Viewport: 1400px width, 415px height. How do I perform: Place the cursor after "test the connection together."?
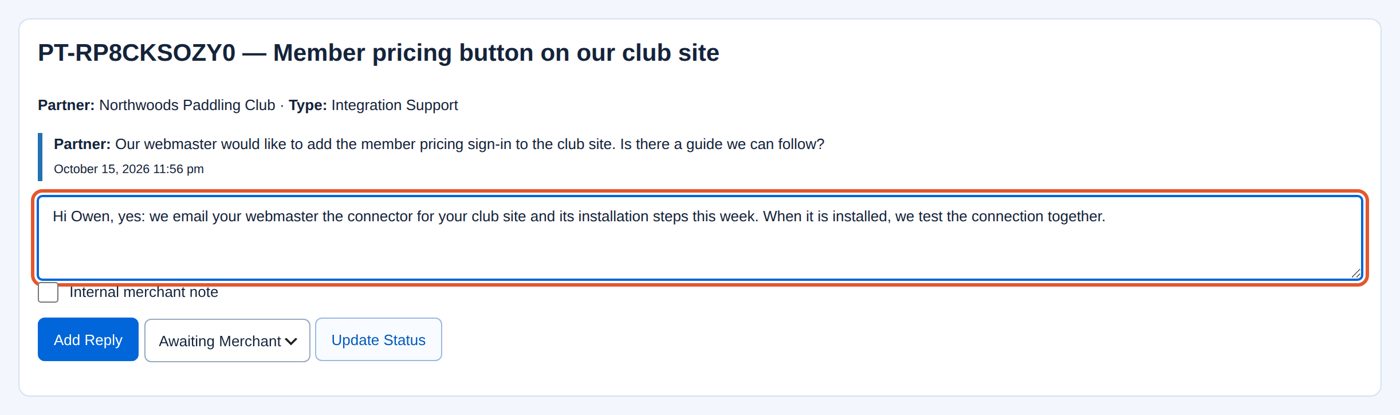[1107, 216]
